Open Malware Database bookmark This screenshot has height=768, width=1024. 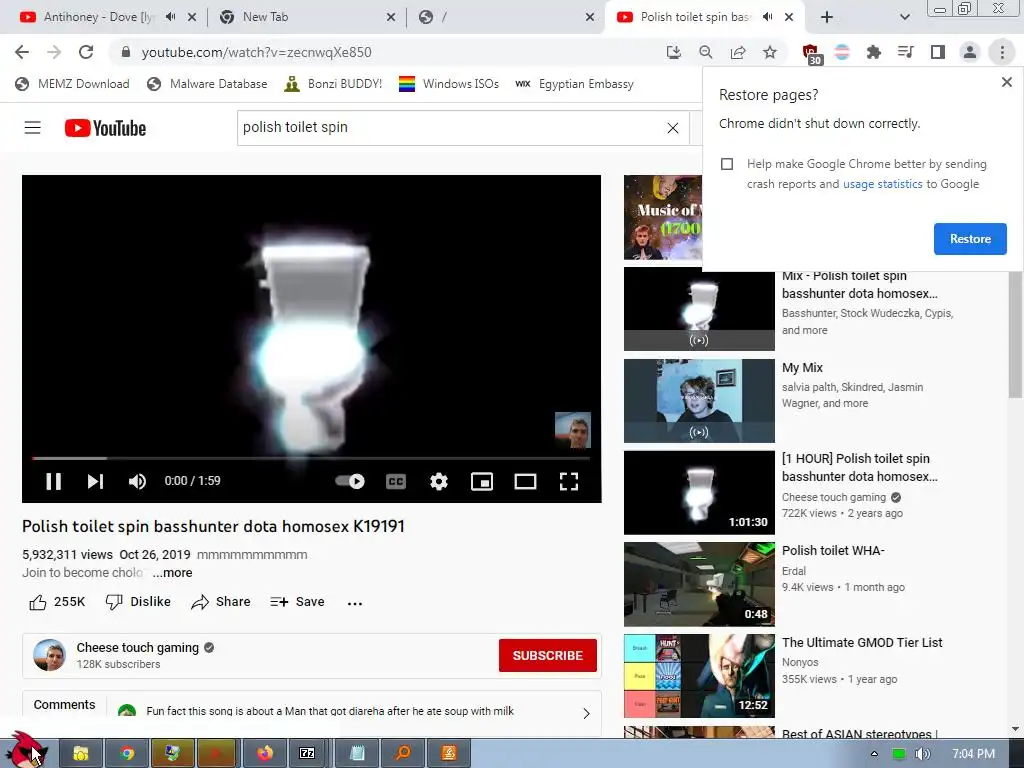(208, 84)
